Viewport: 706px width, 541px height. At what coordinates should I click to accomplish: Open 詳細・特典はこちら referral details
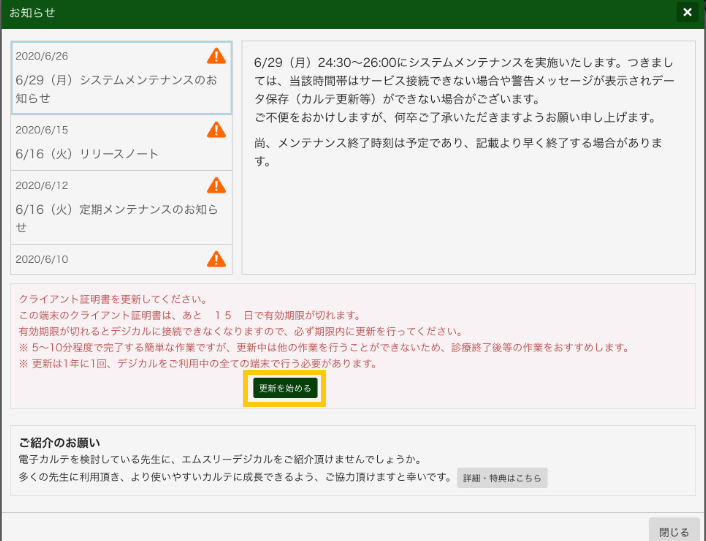point(502,478)
